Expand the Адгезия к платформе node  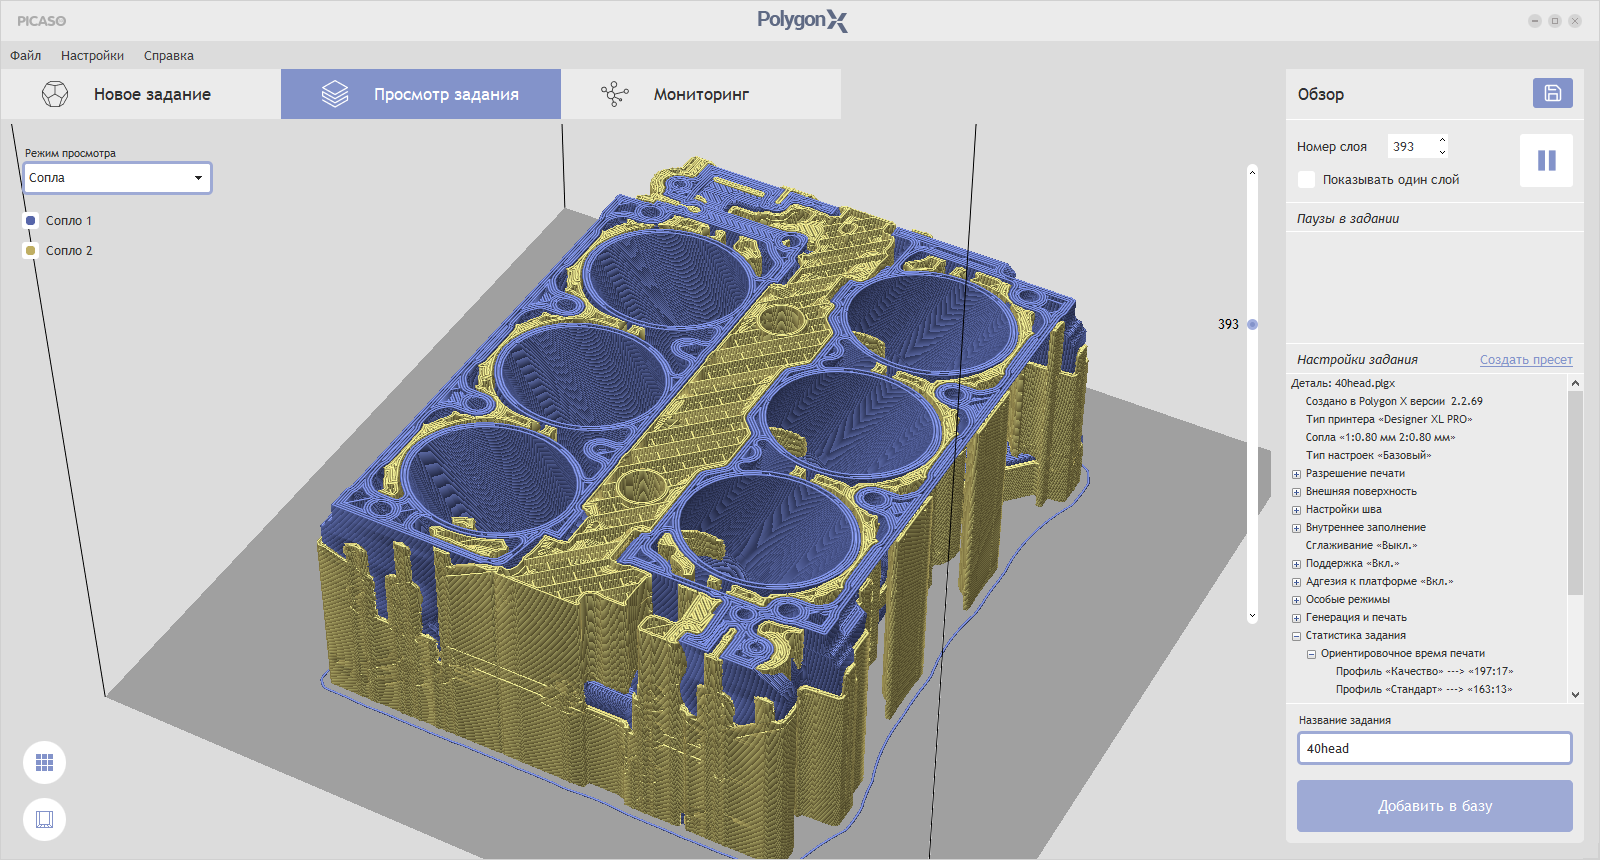coord(1296,582)
